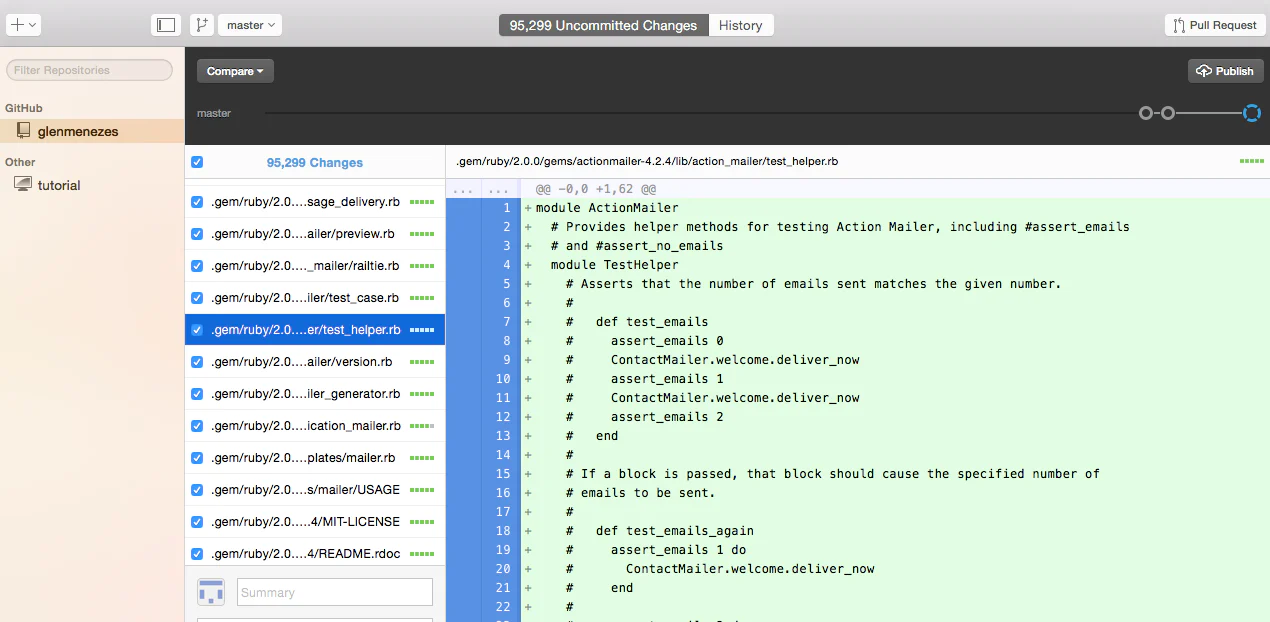Switch to 95,299 Uncommitted Changes tab
Viewport: 1270px width, 622px height.
pyautogui.click(x=603, y=25)
